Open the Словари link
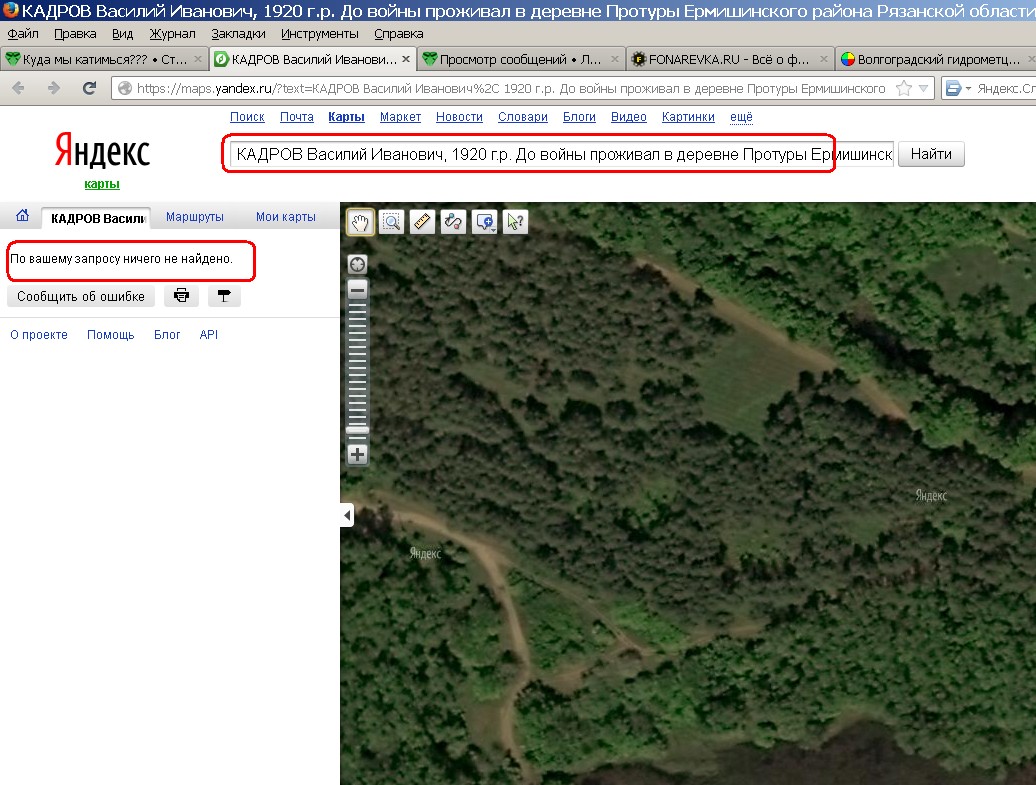The height and width of the screenshot is (785, 1036). [523, 117]
